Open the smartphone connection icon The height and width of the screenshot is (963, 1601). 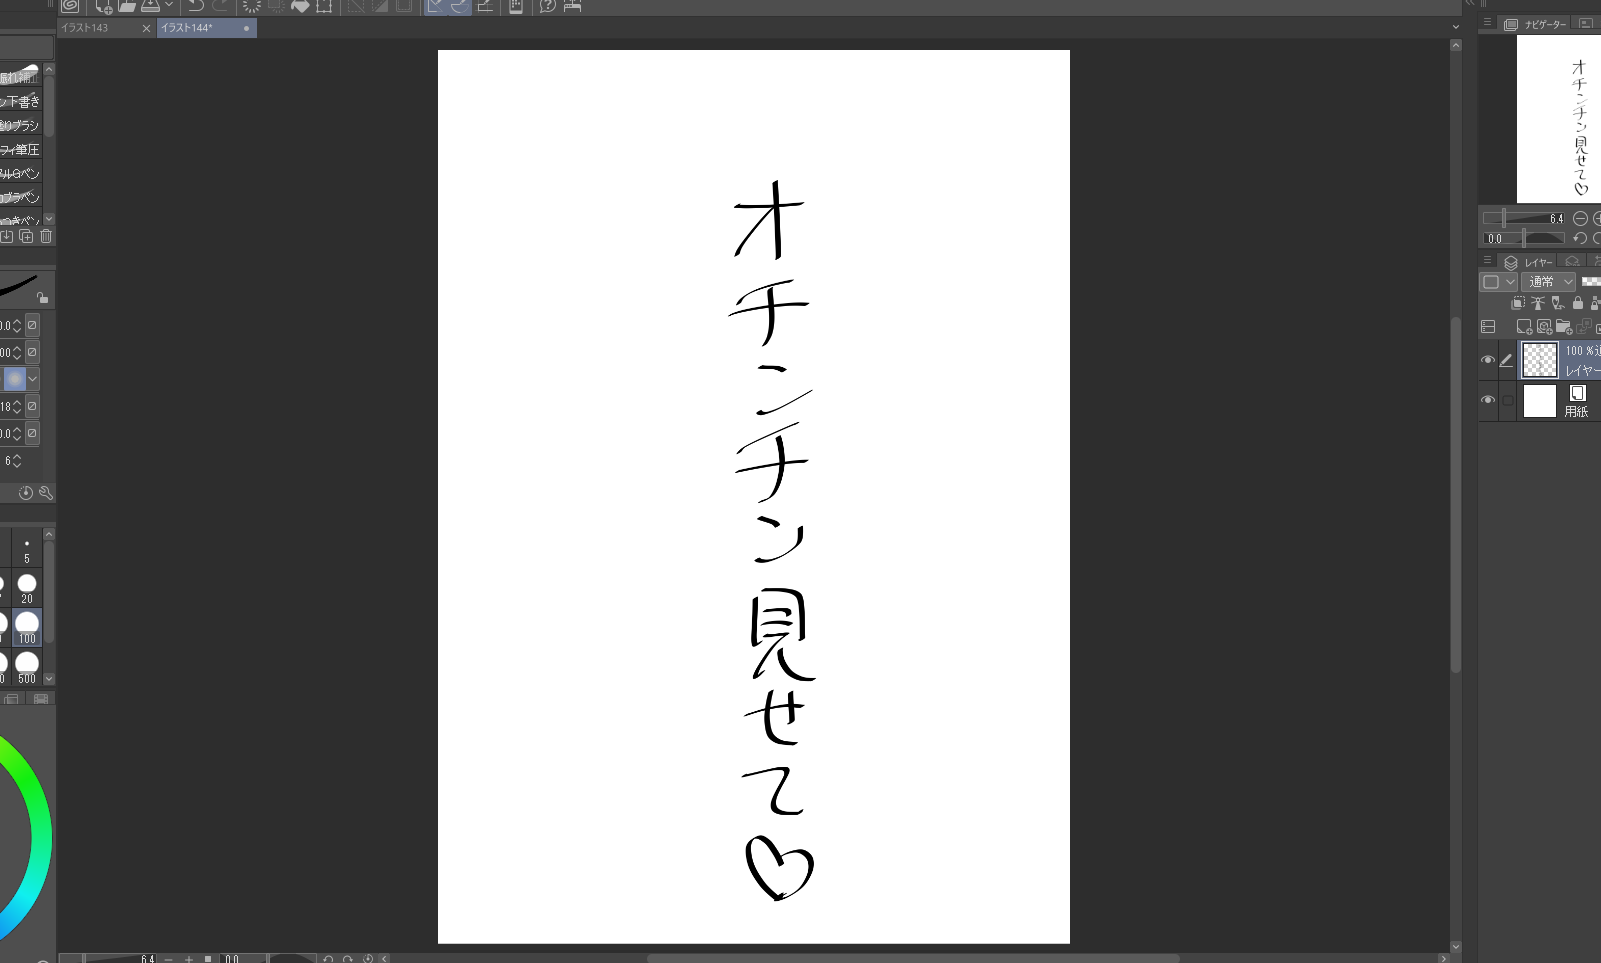pyautogui.click(x=516, y=6)
